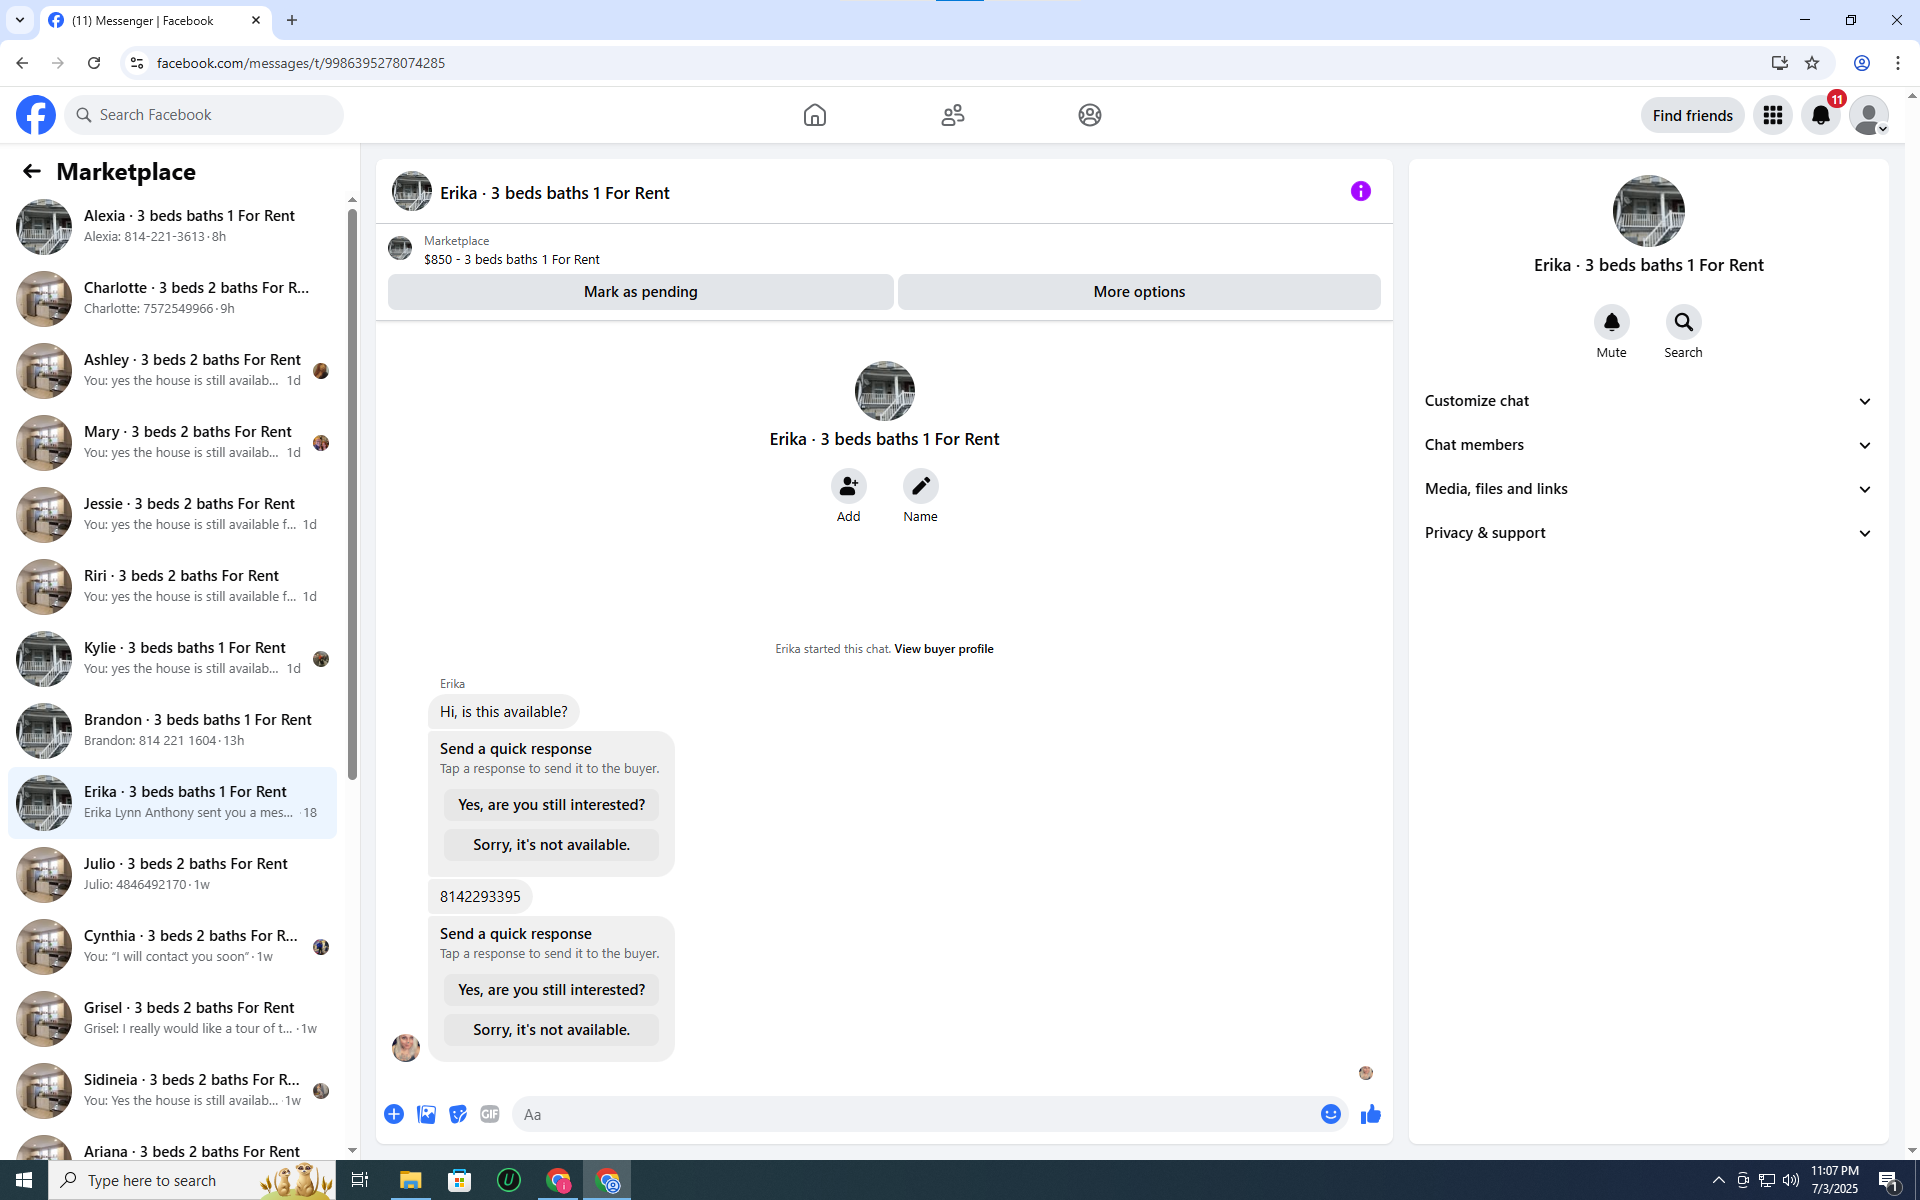Viewport: 1920px width, 1200px height.
Task: Click the purple conversation info icon
Action: (x=1360, y=191)
